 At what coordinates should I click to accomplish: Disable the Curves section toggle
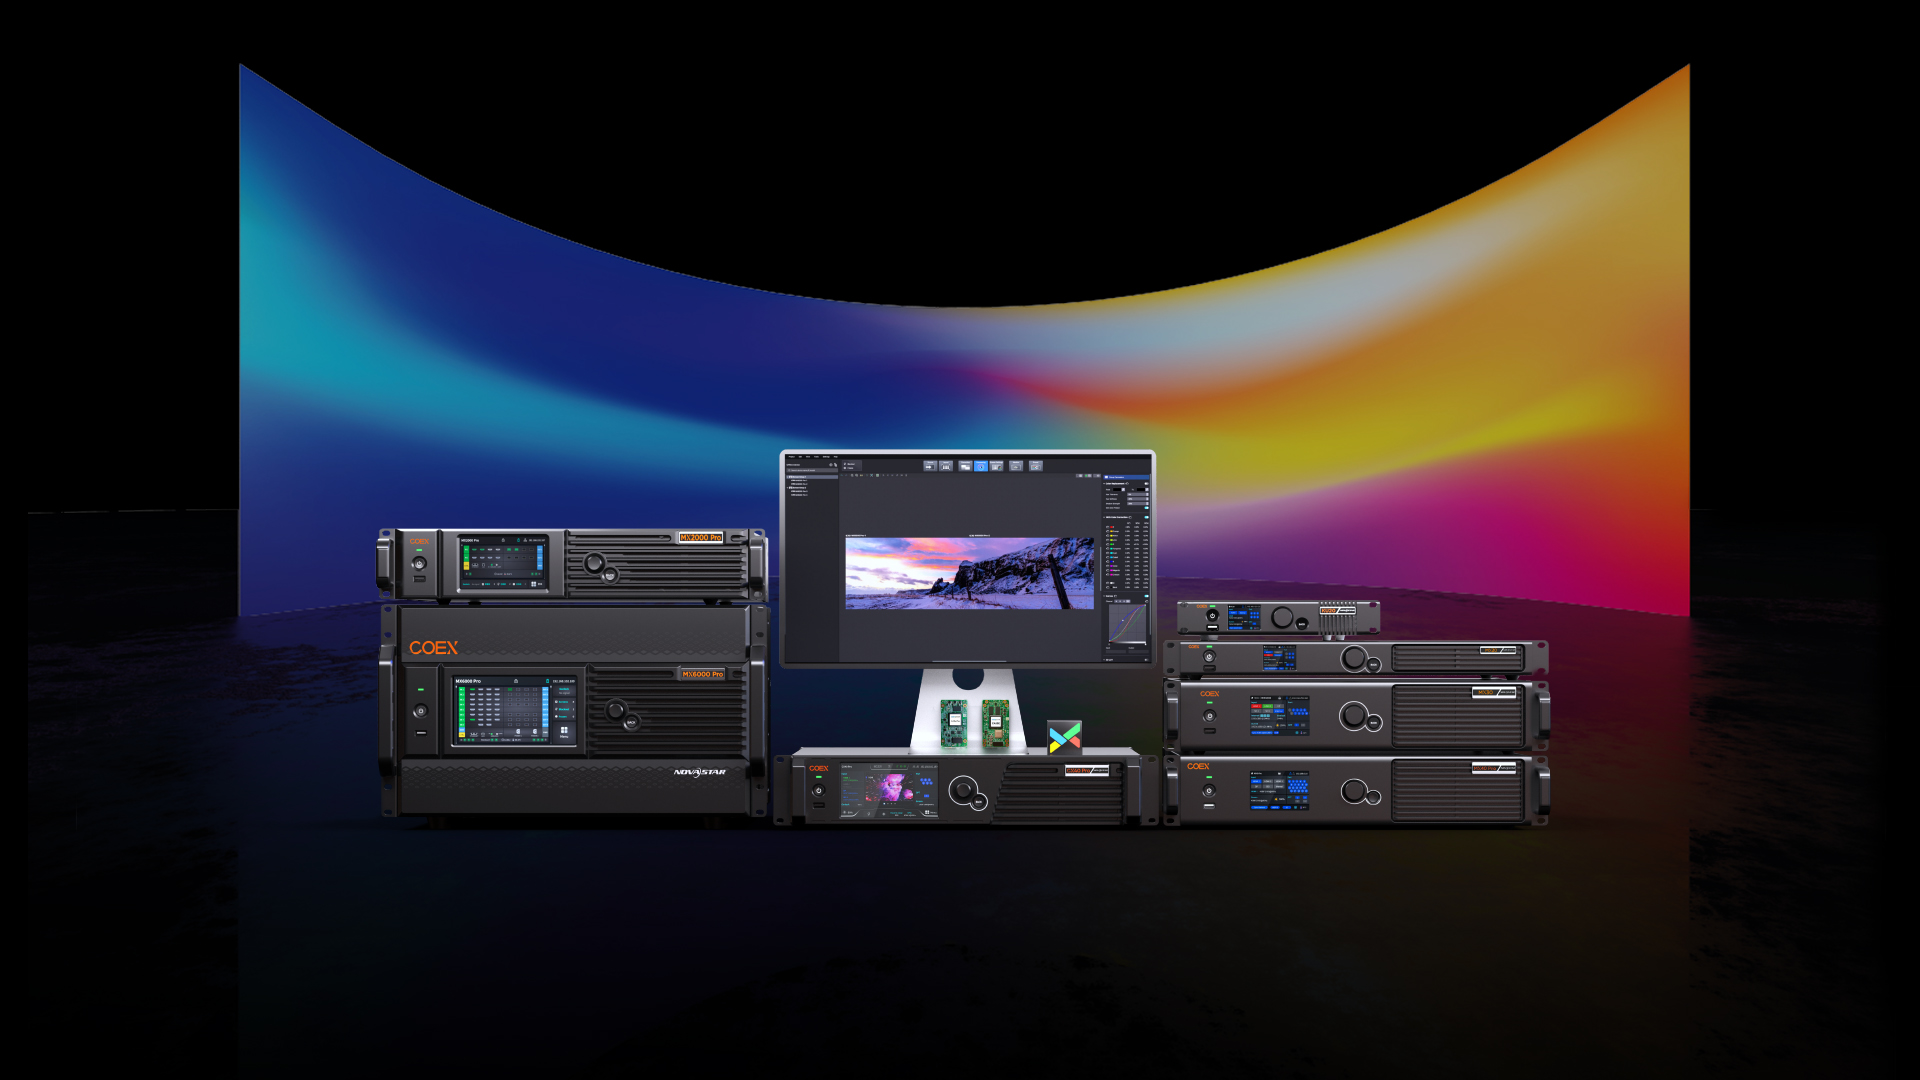1146,596
